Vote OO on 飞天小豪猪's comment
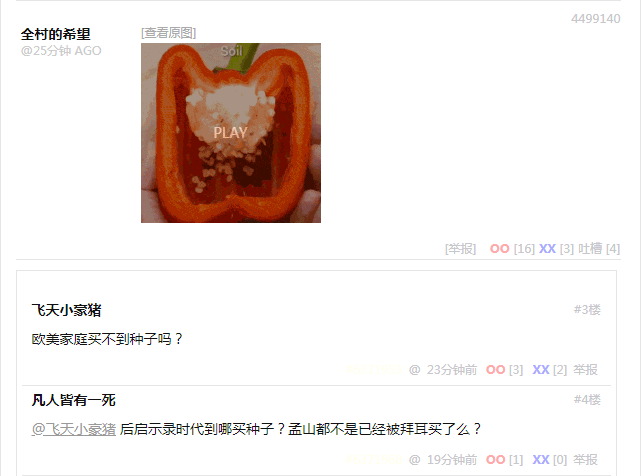641x476 pixels. 495,370
